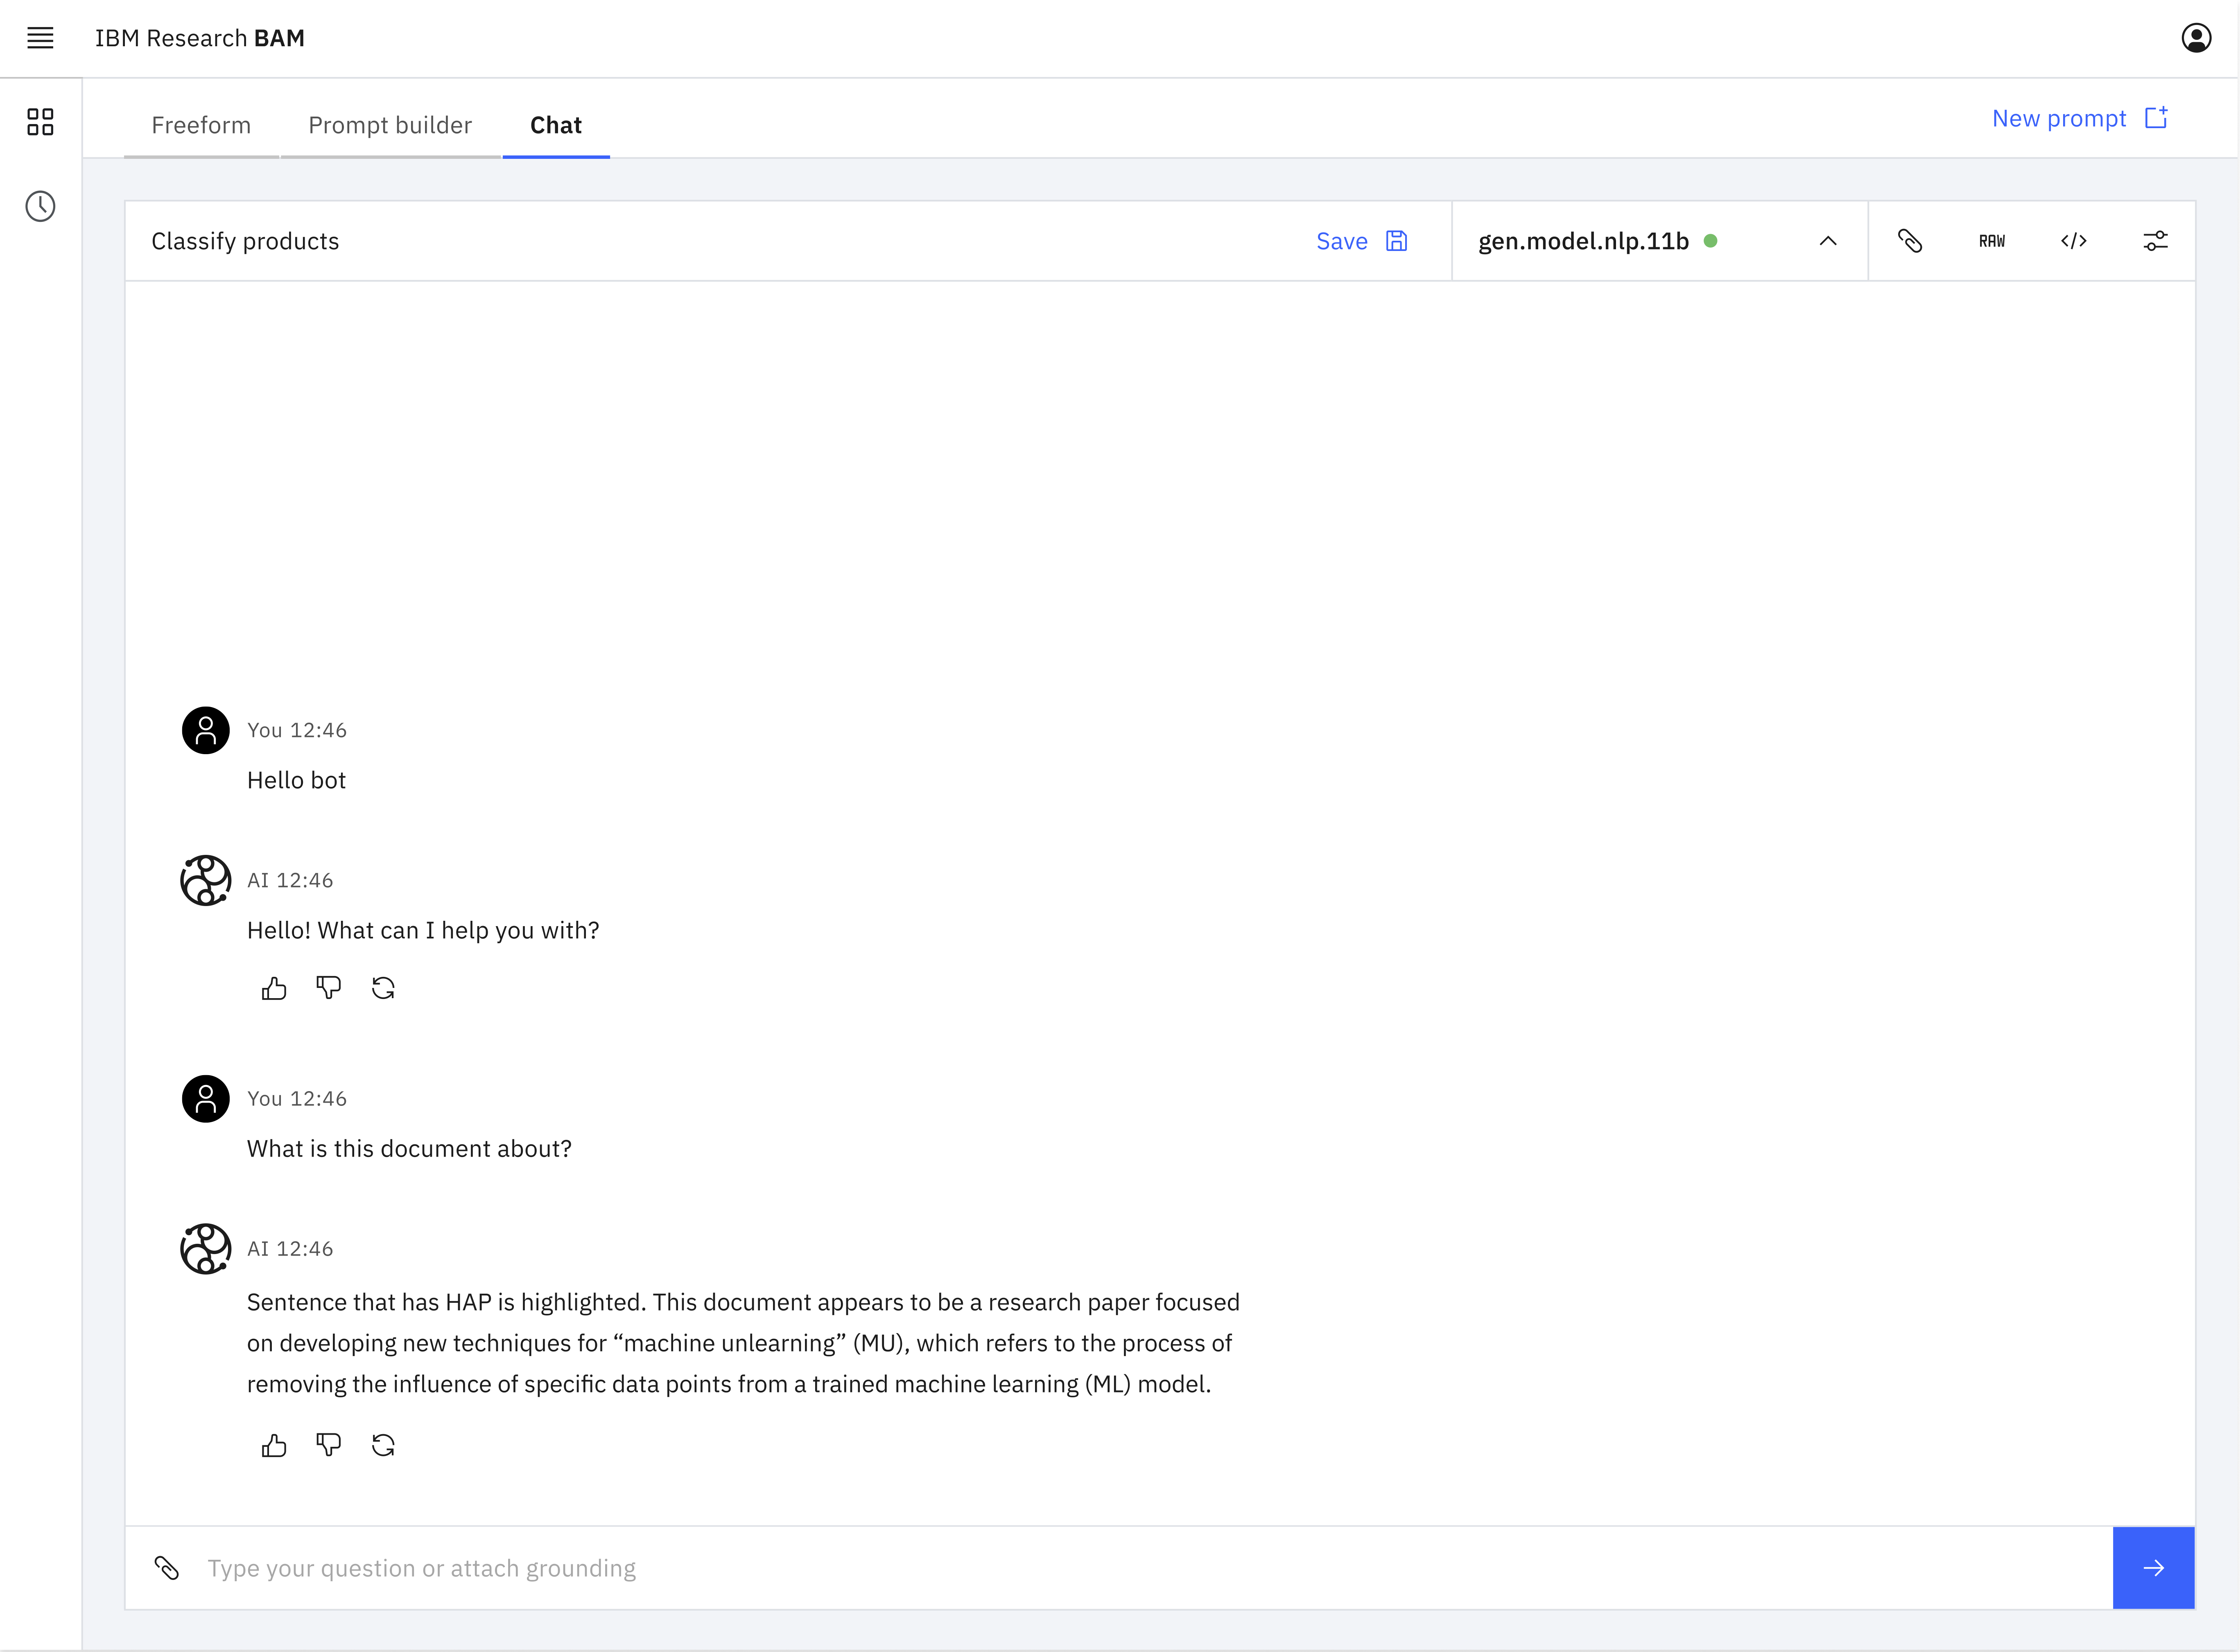Open the hamburger navigation menu

tap(40, 38)
